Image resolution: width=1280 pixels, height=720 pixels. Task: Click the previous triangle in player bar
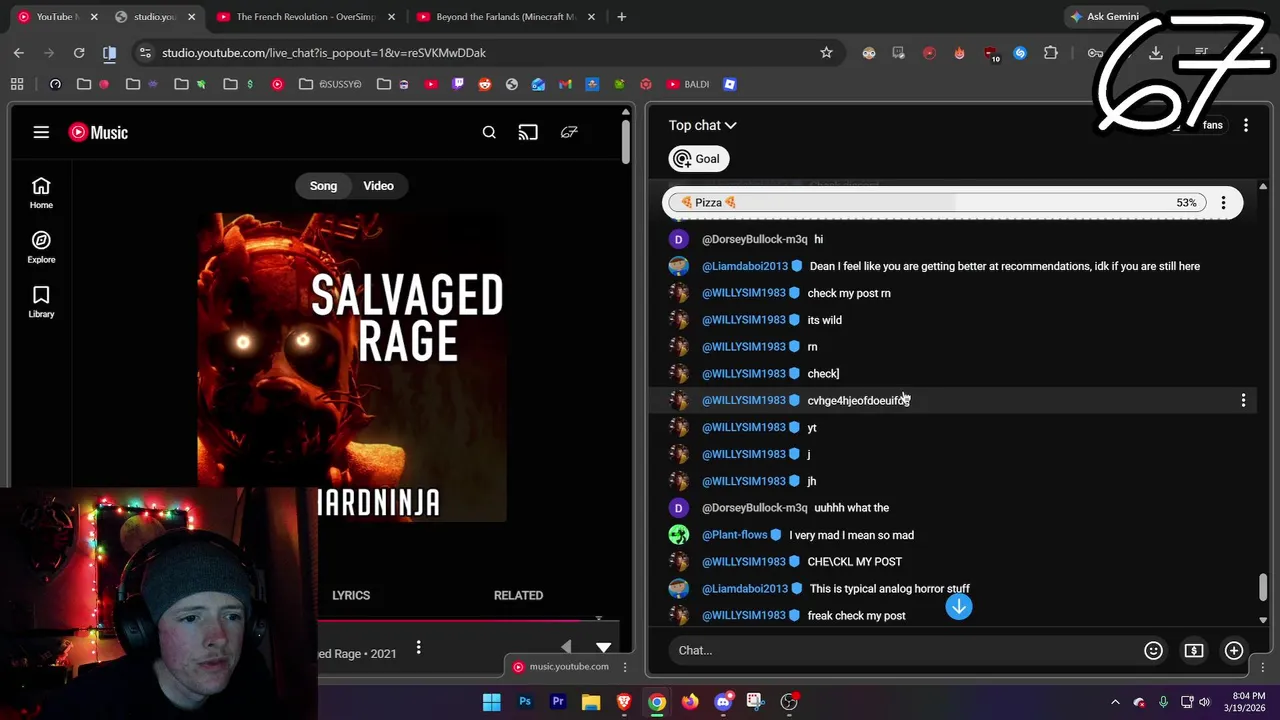pos(567,648)
